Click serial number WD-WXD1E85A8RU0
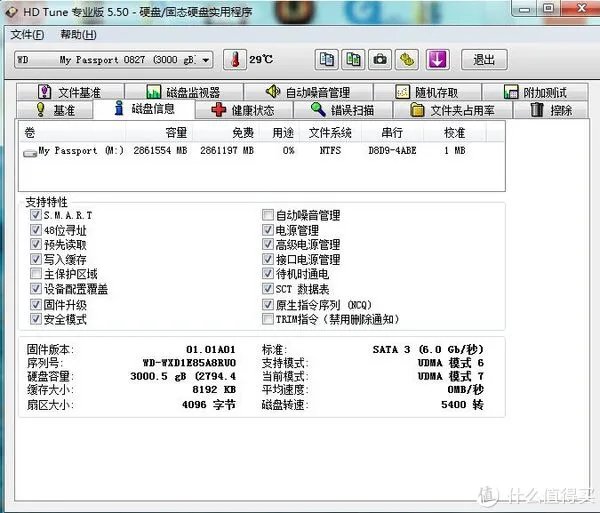Image resolution: width=600 pixels, height=513 pixels. (x=189, y=363)
